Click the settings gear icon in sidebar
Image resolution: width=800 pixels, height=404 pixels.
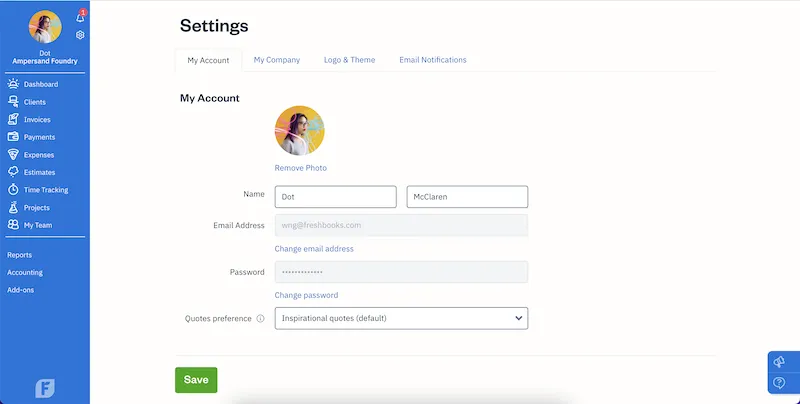[x=80, y=35]
